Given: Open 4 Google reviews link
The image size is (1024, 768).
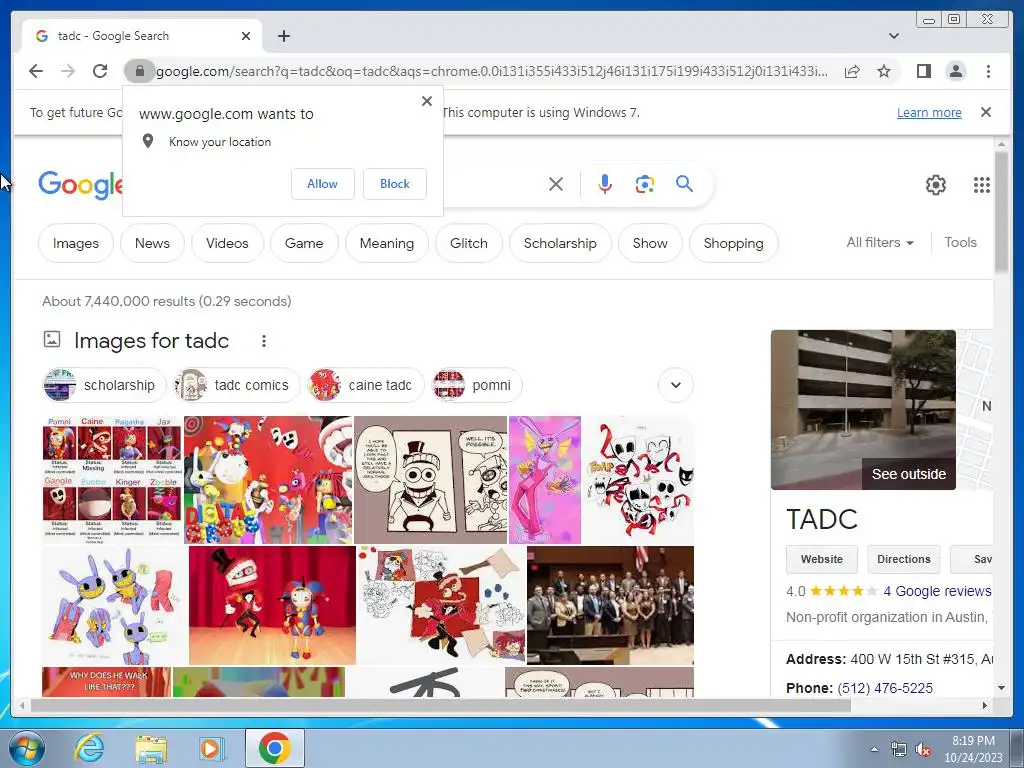Looking at the screenshot, I should (x=937, y=591).
